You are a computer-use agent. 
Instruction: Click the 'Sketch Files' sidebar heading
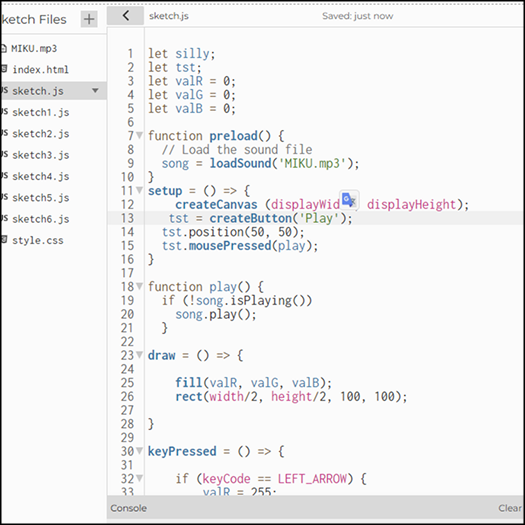(34, 19)
